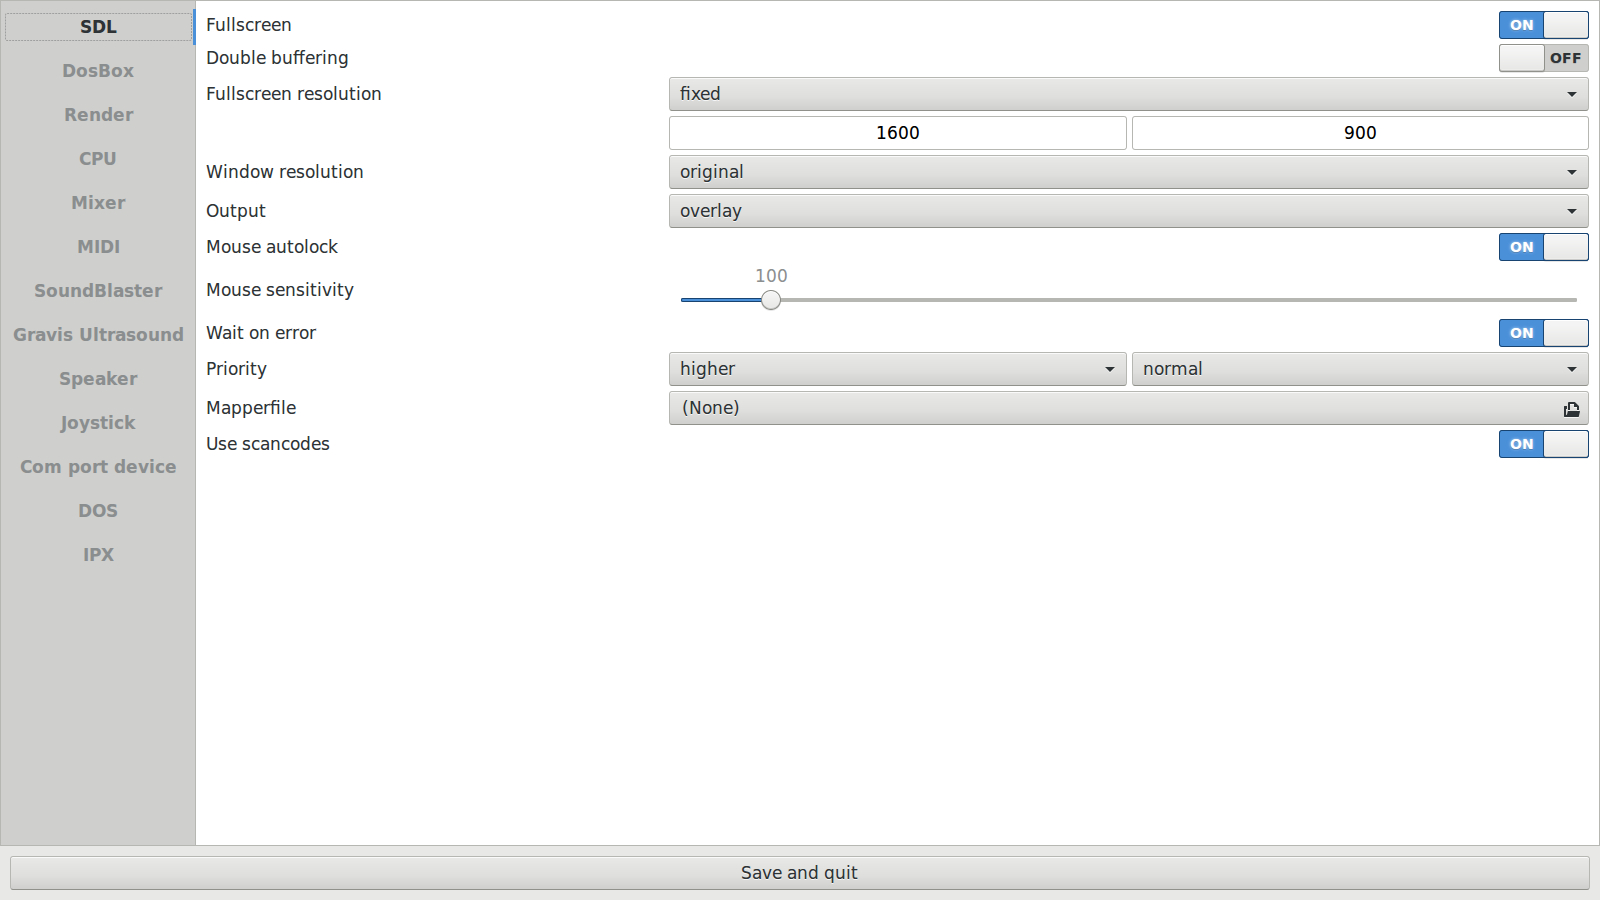1600x900 pixels.
Task: Open Output dropdown set to overlay
Action: (x=1128, y=211)
